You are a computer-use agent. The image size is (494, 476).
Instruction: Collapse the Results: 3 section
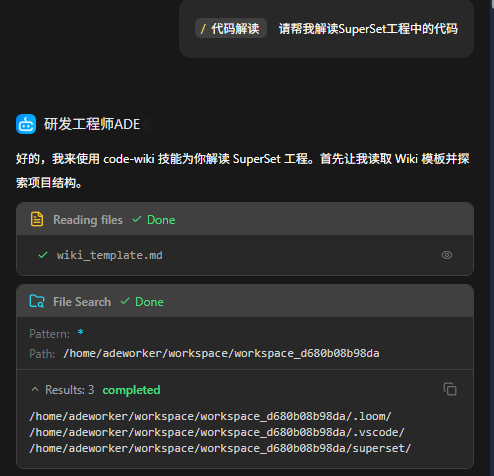tap(35, 389)
